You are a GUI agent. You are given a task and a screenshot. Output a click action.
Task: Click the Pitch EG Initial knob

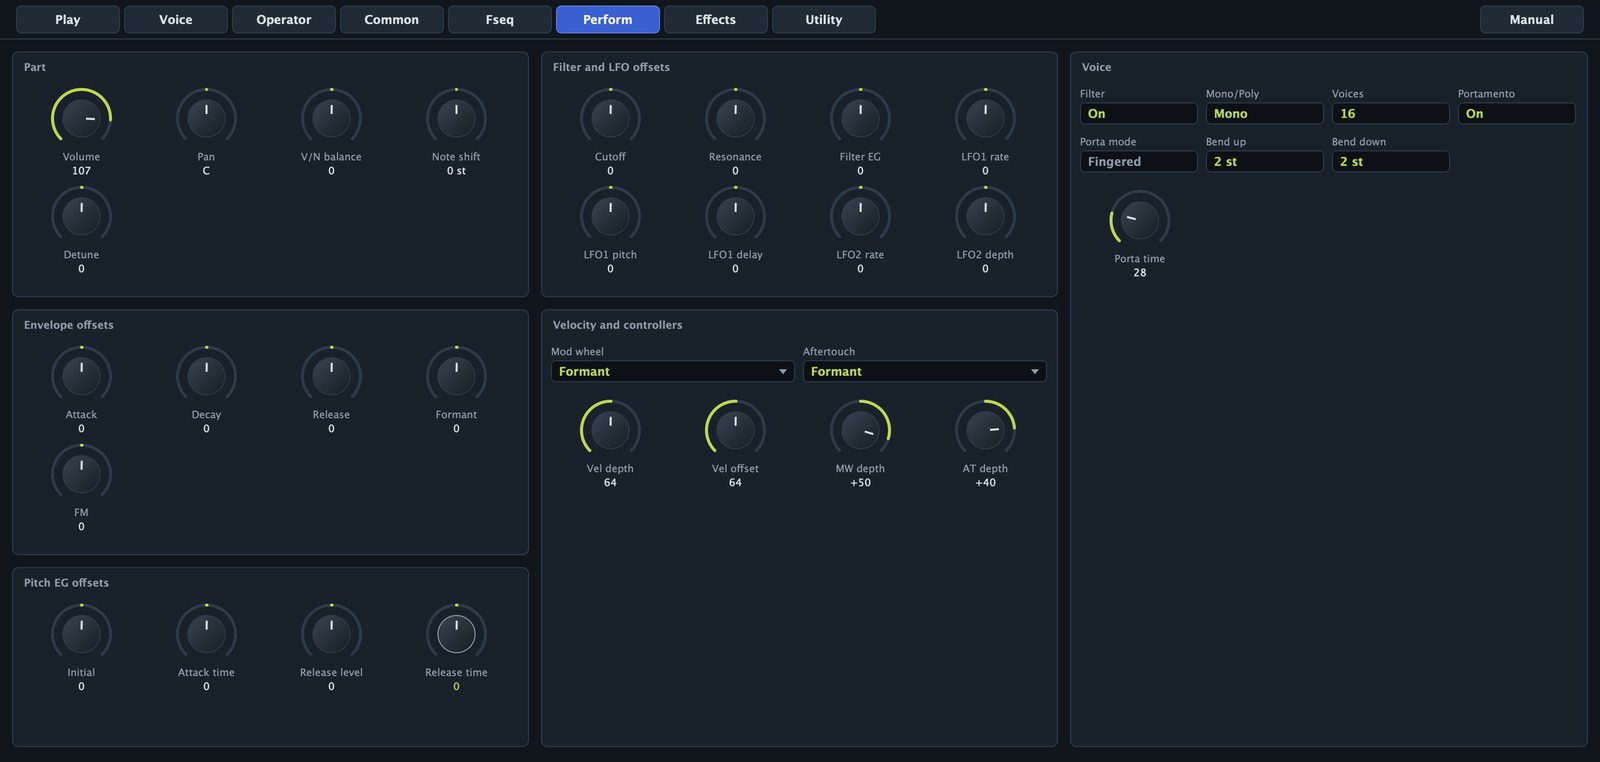pyautogui.click(x=81, y=634)
